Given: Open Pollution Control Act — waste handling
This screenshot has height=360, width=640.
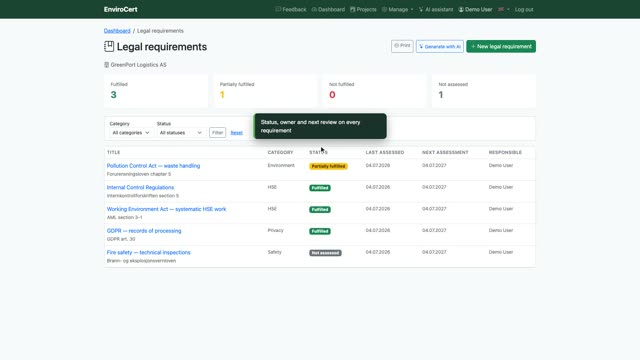Looking at the screenshot, I should coord(153,166).
